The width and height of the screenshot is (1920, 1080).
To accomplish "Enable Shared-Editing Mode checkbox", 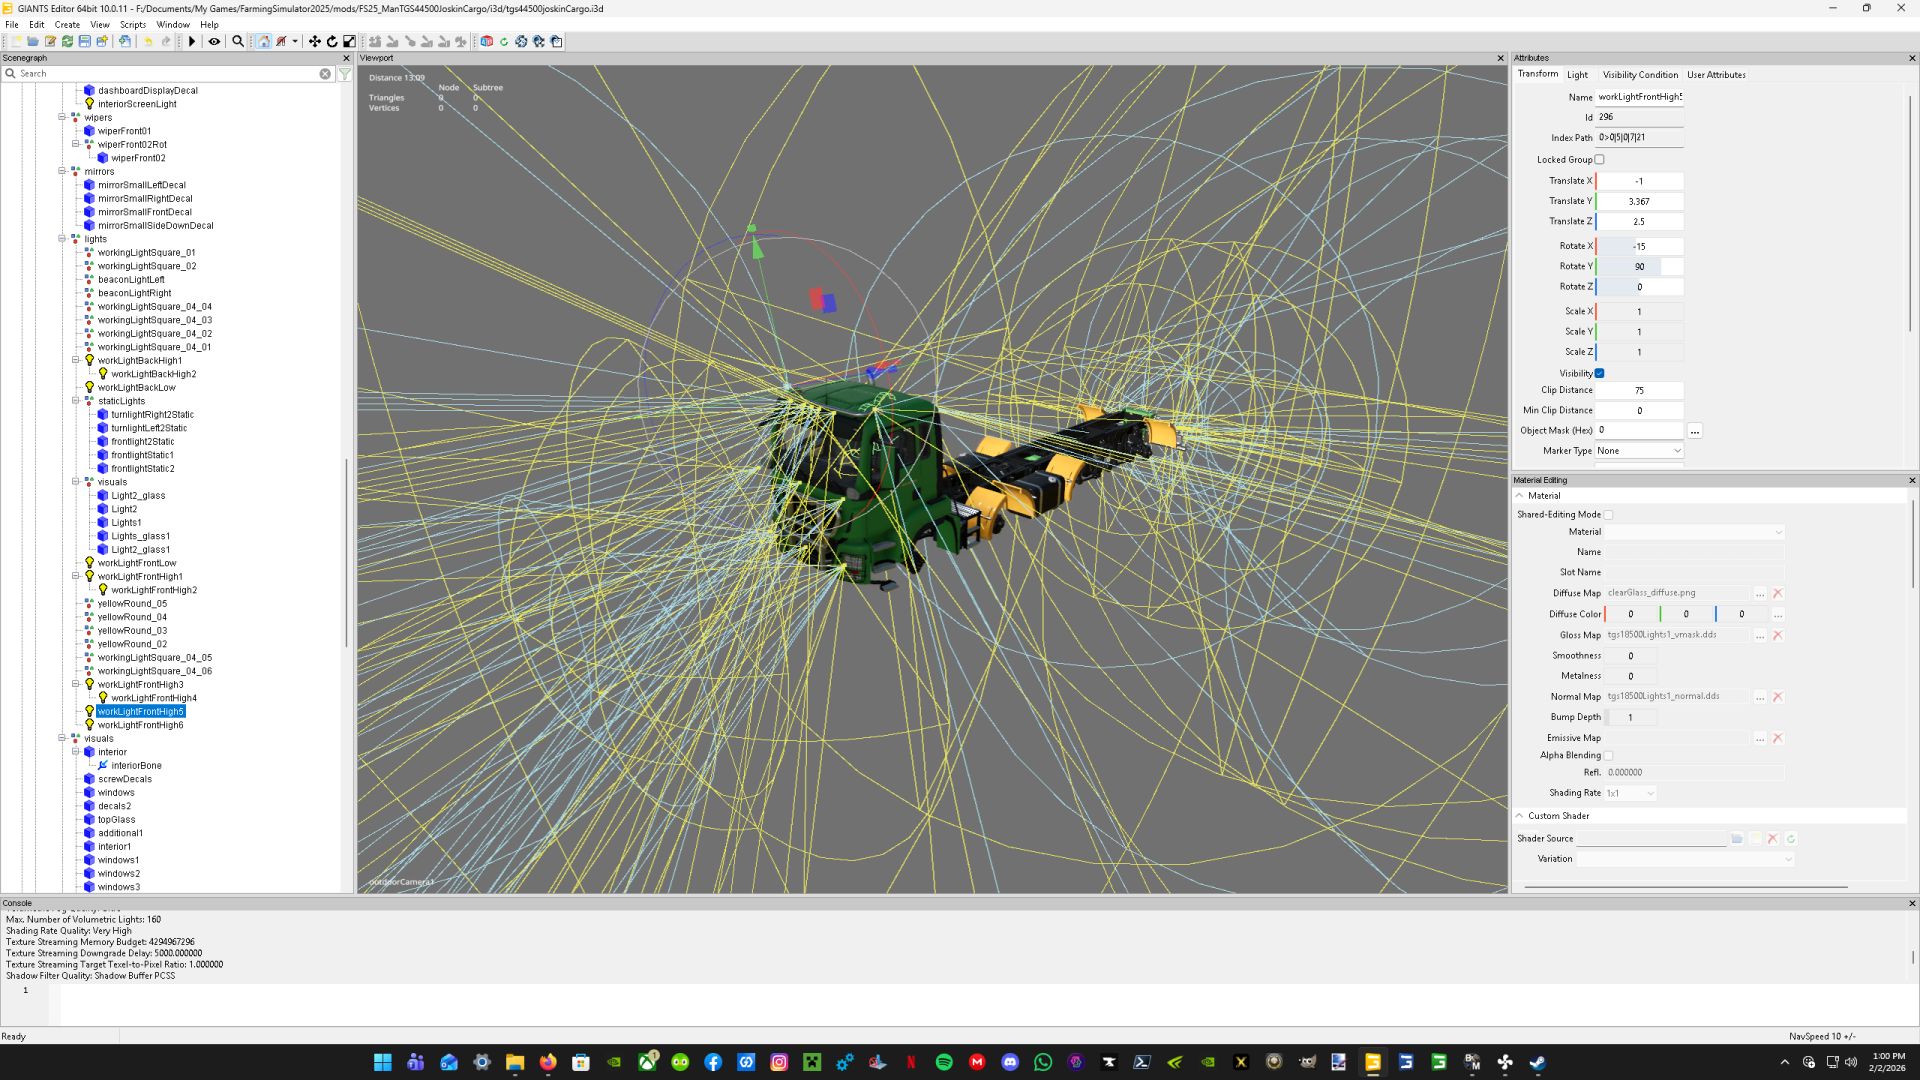I will tap(1608, 514).
